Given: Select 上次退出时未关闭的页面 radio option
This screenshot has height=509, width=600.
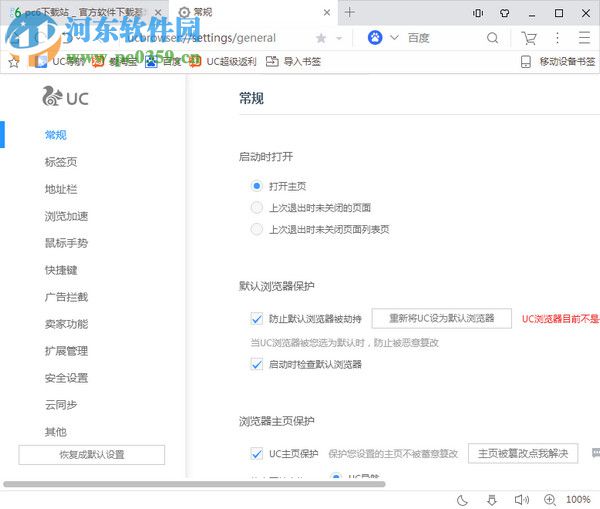Looking at the screenshot, I should [256, 208].
